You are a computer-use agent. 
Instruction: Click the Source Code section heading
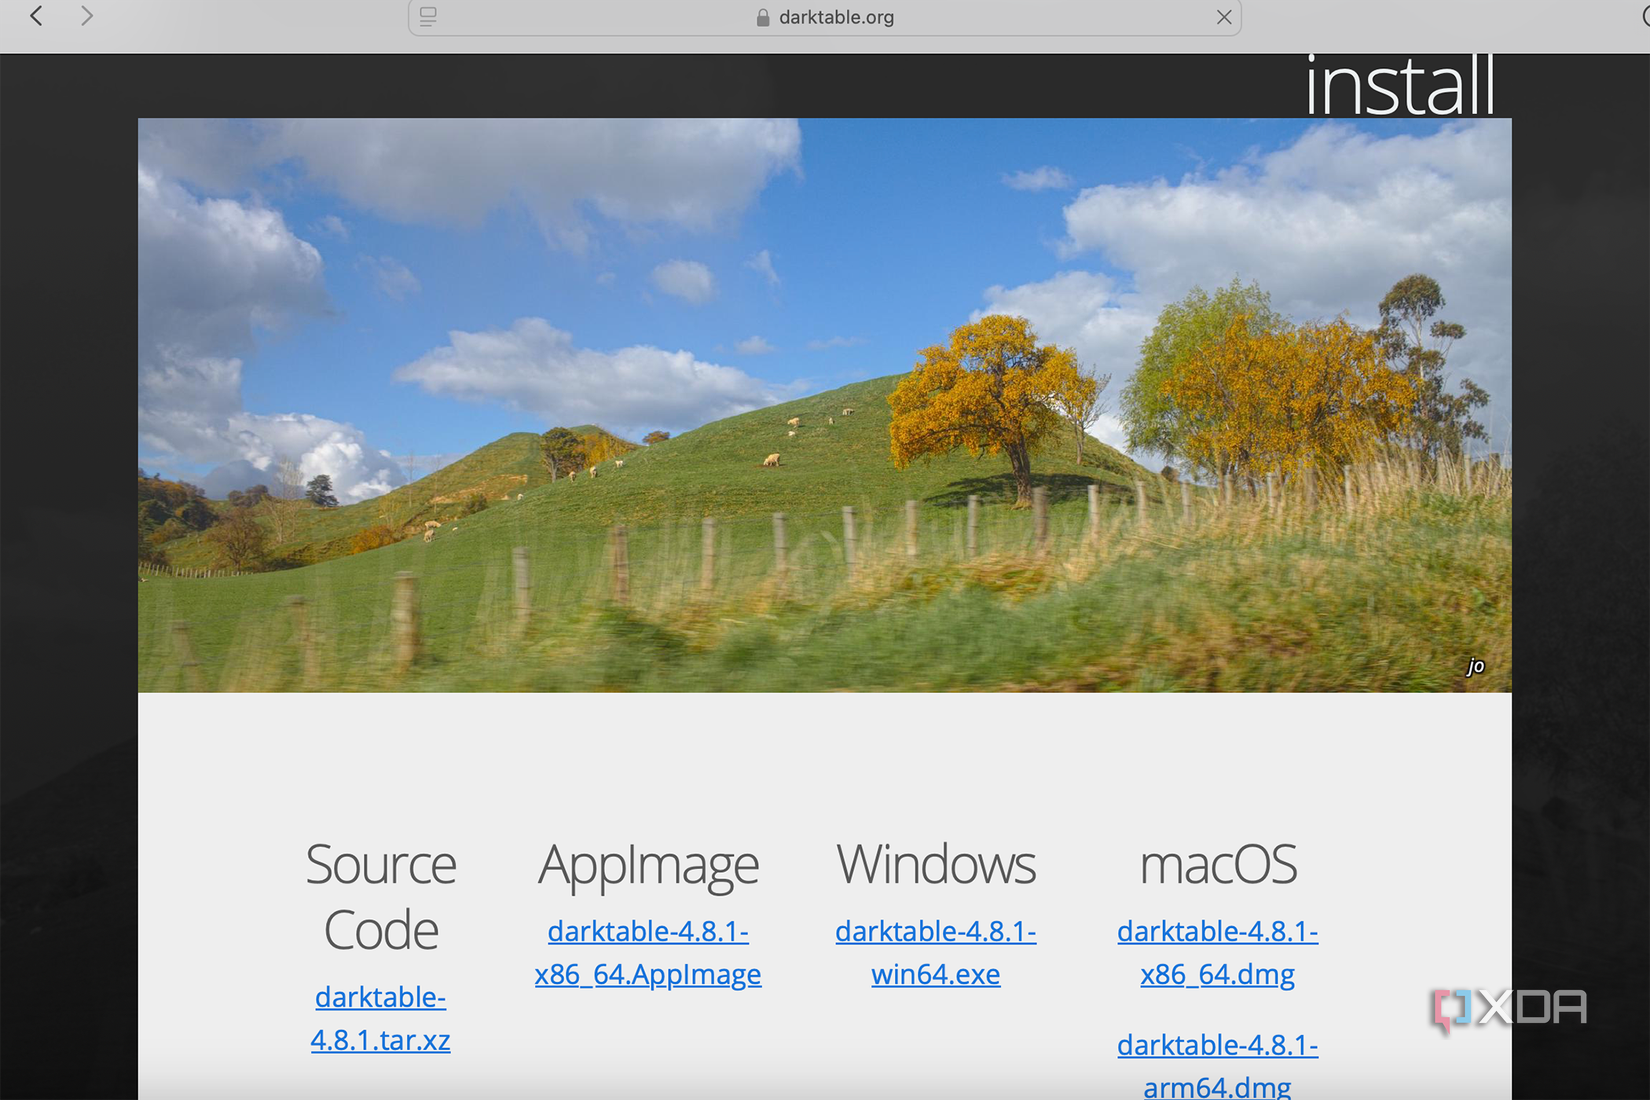pos(380,896)
